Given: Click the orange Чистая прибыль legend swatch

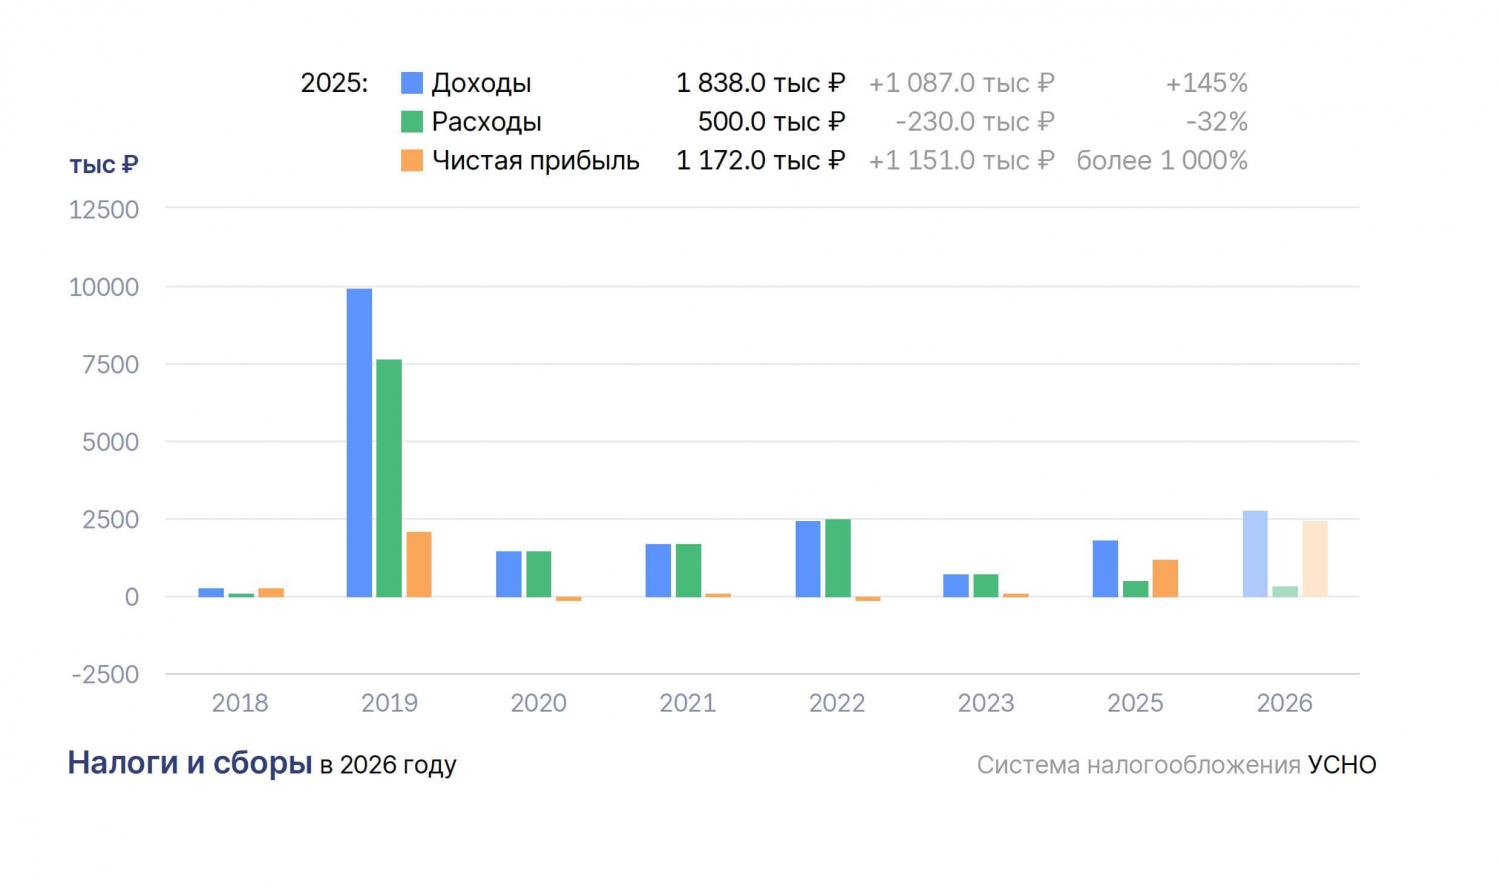Looking at the screenshot, I should pos(412,161).
